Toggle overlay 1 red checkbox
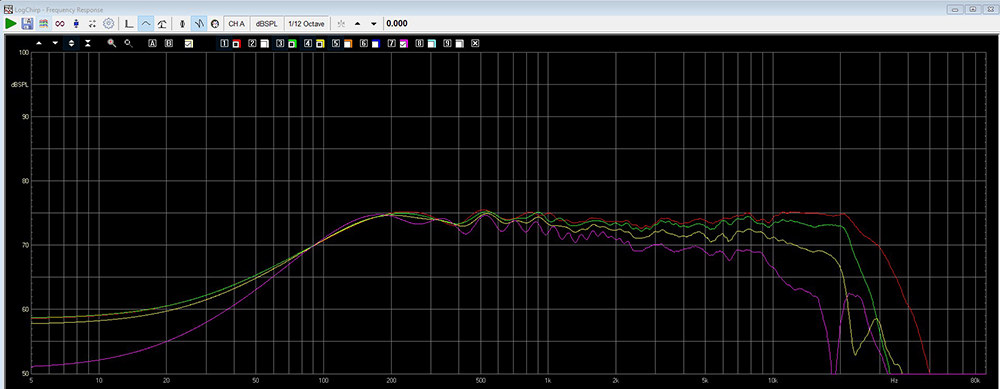 click(x=235, y=43)
